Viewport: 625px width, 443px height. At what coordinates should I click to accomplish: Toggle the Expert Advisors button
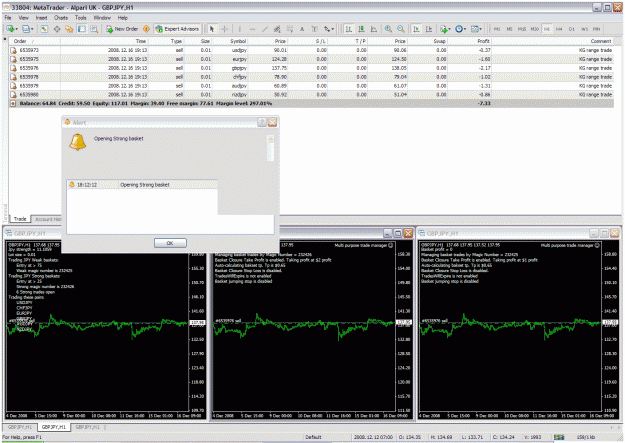point(177,29)
